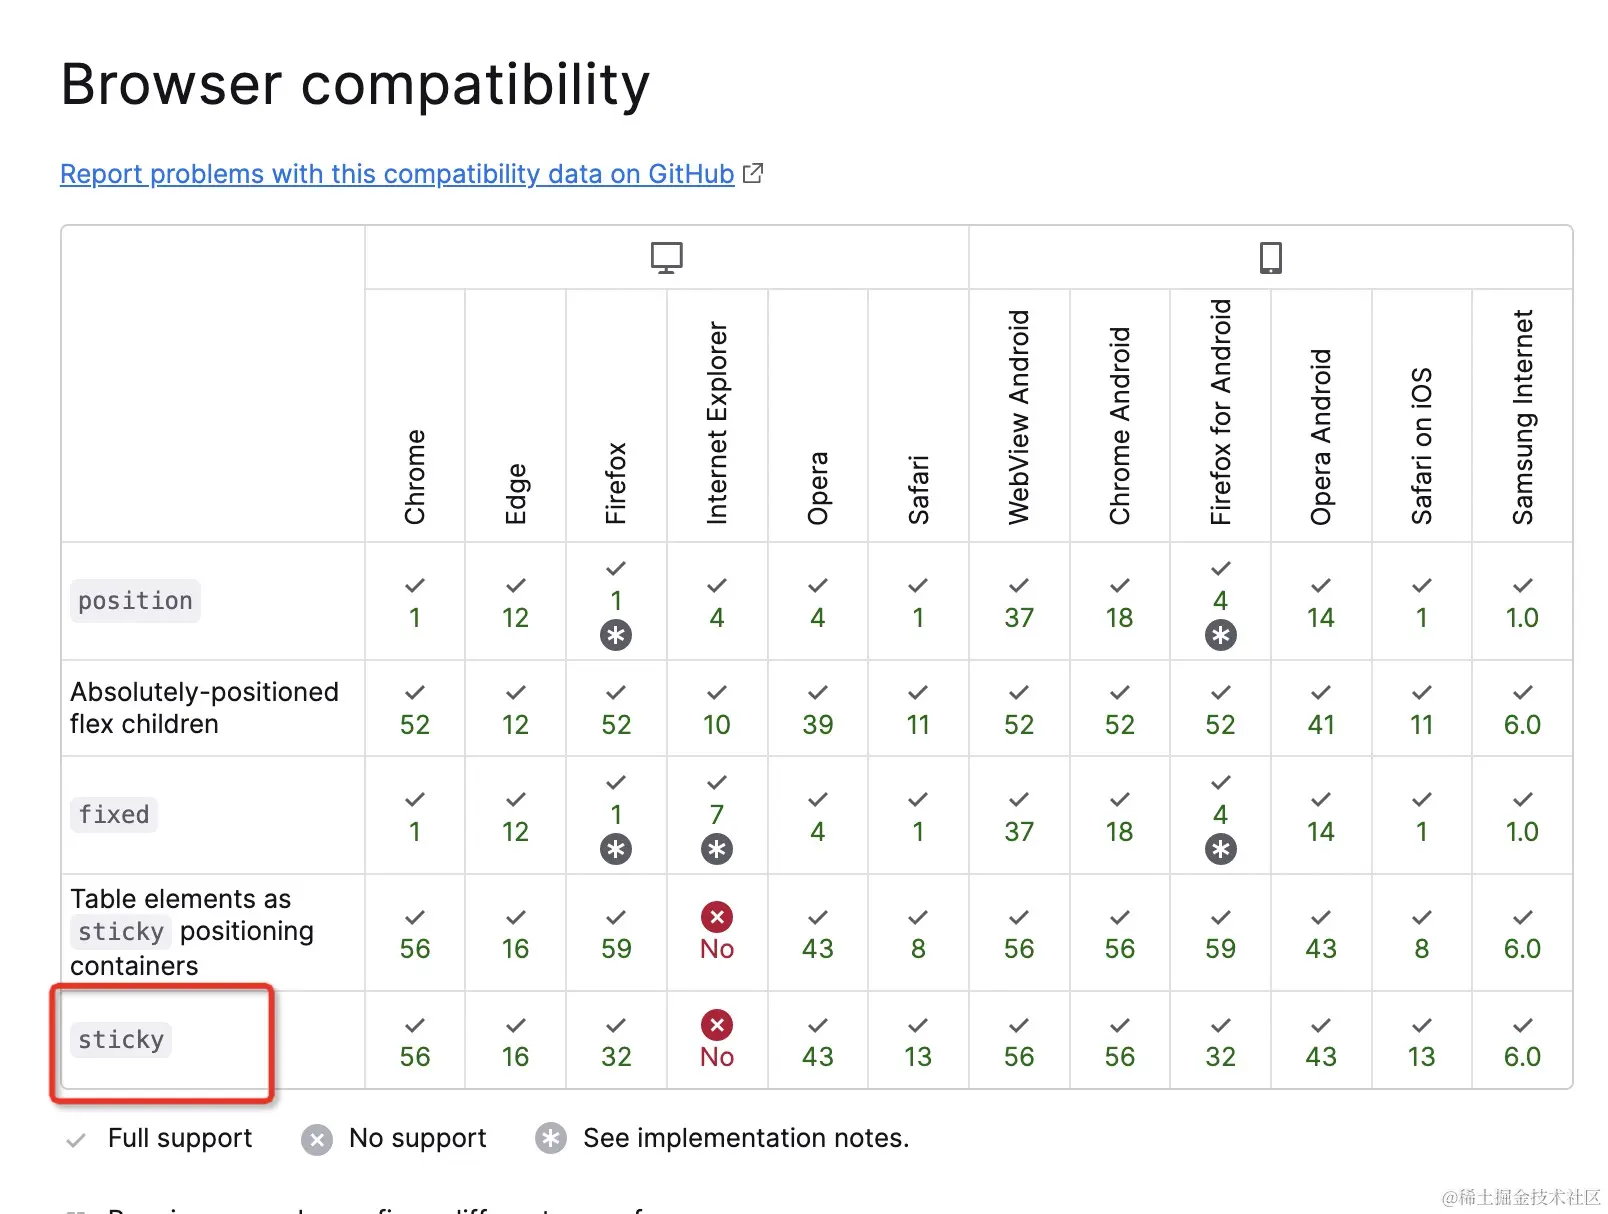The width and height of the screenshot is (1608, 1214).
Task: Open Report problems on GitHub link
Action: (397, 174)
